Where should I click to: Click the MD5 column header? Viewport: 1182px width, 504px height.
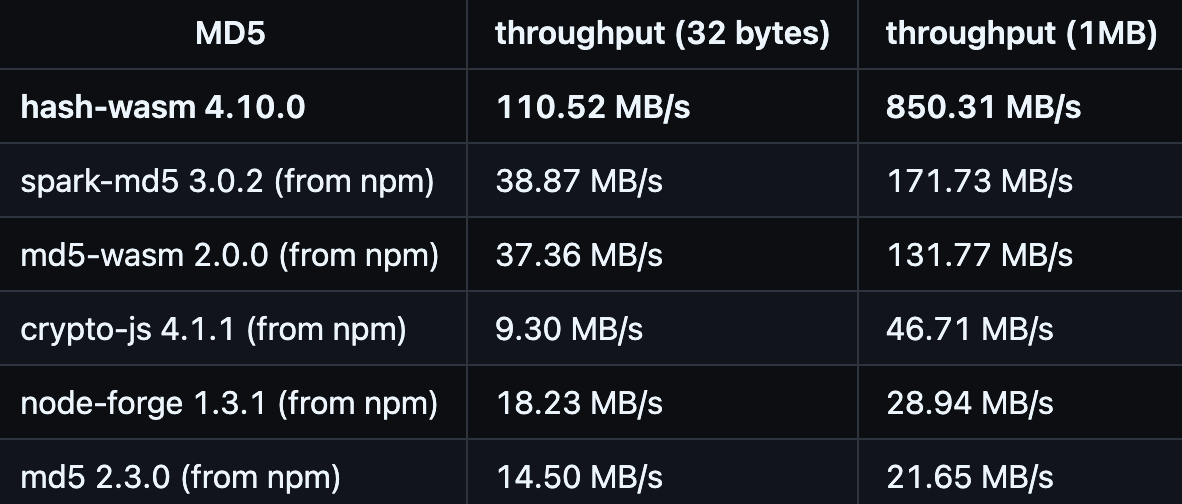click(x=230, y=34)
